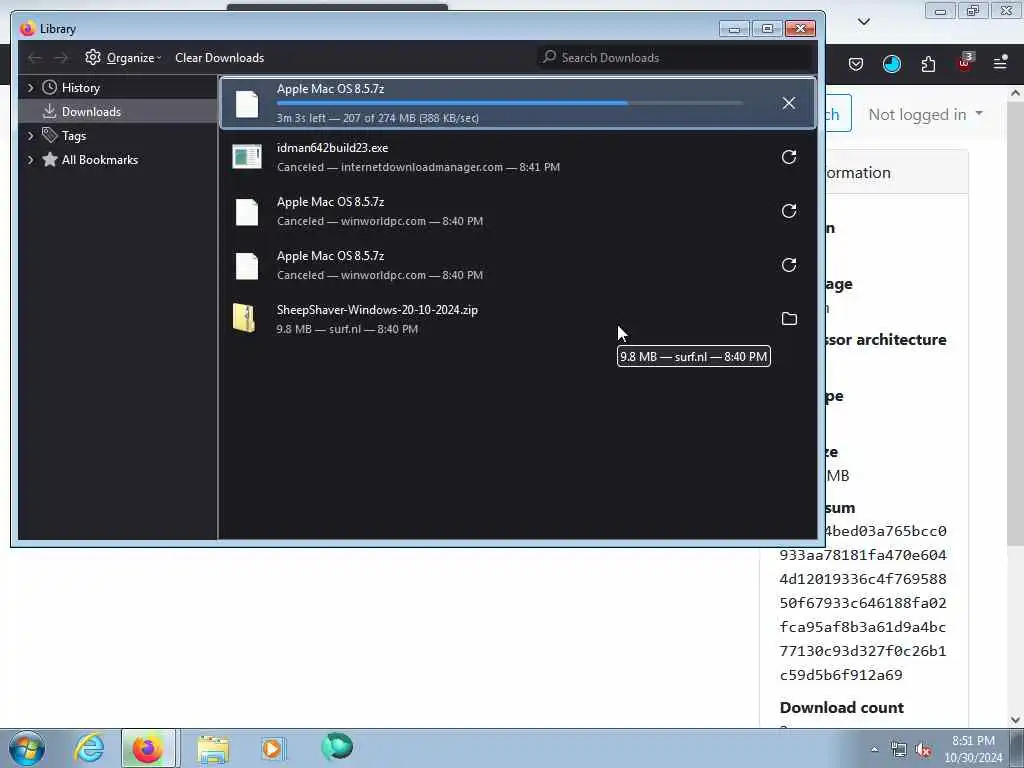Open Windows Media Player from taskbar
The image size is (1024, 768).
[x=273, y=748]
